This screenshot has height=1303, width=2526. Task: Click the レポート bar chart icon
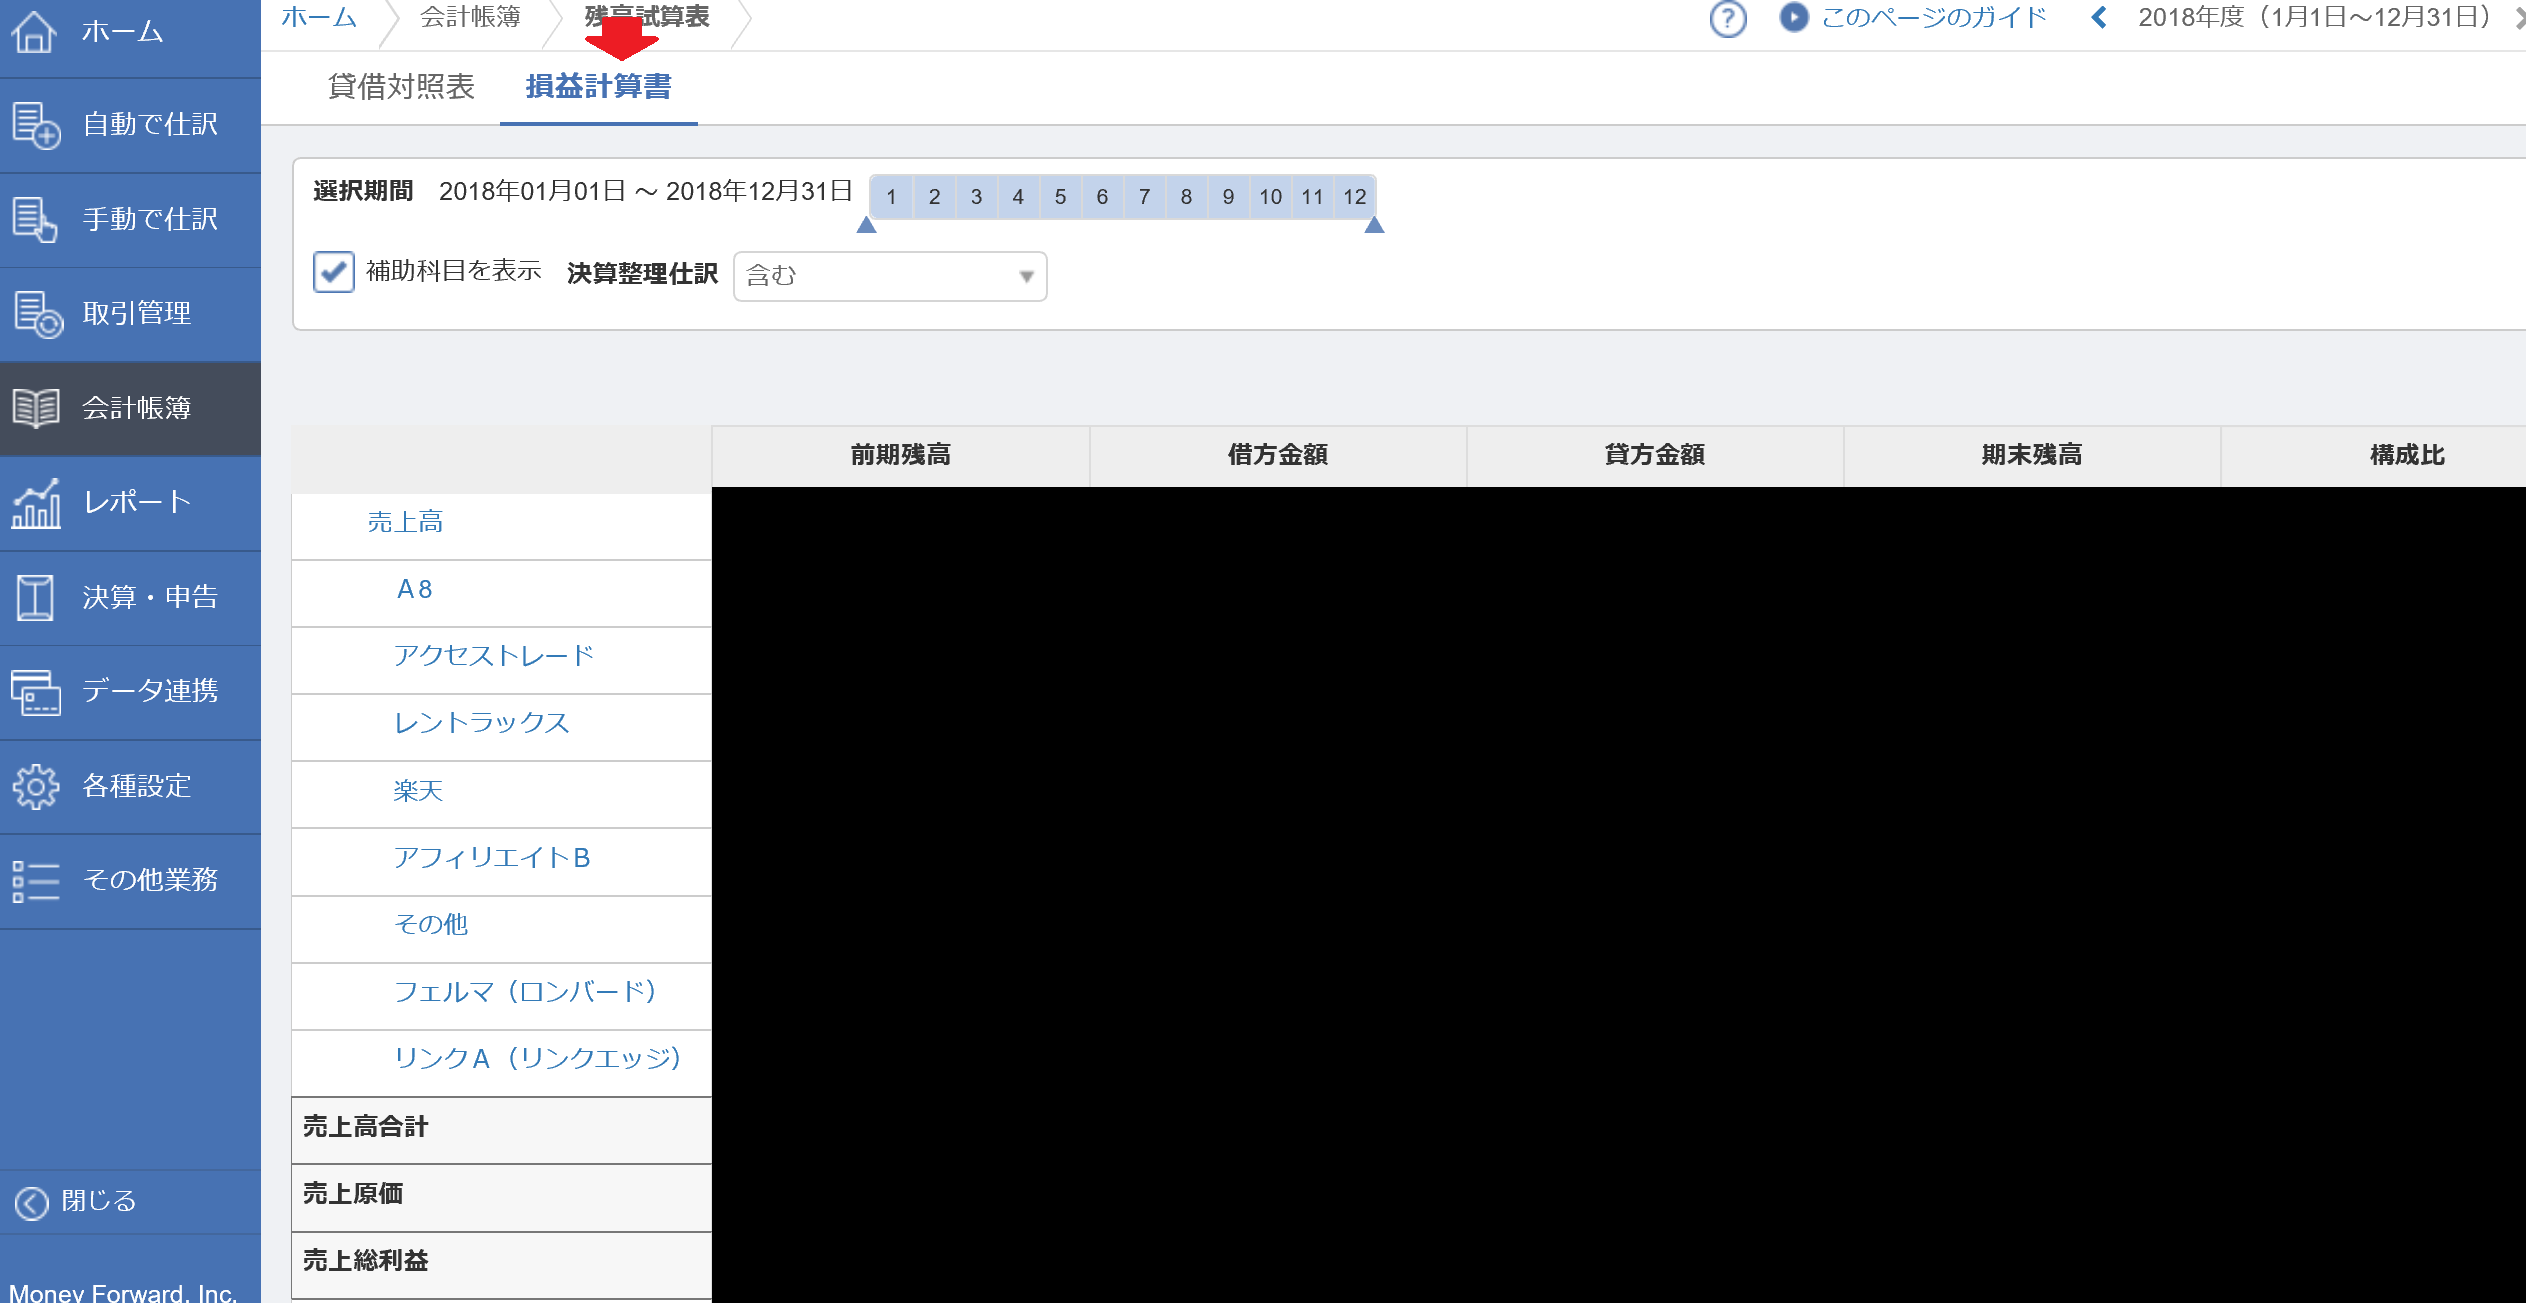[x=36, y=503]
